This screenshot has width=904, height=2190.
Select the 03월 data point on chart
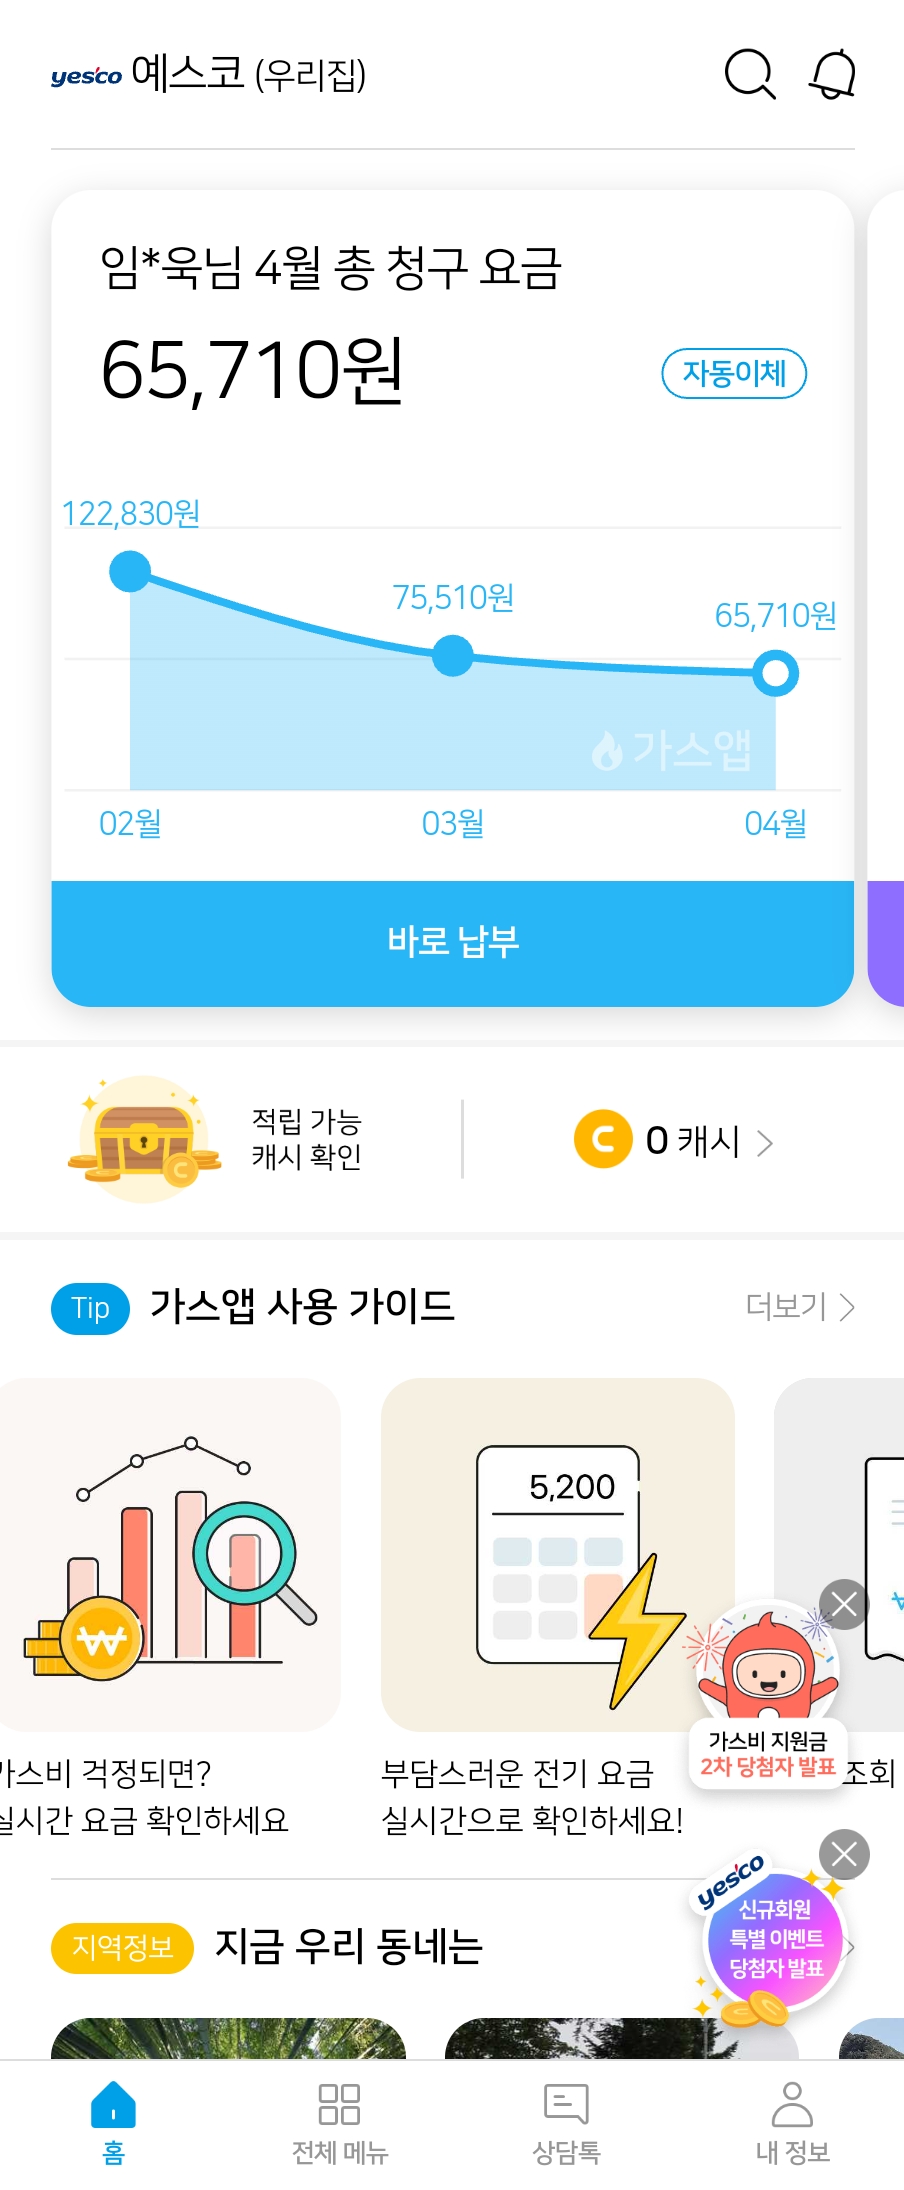453,655
